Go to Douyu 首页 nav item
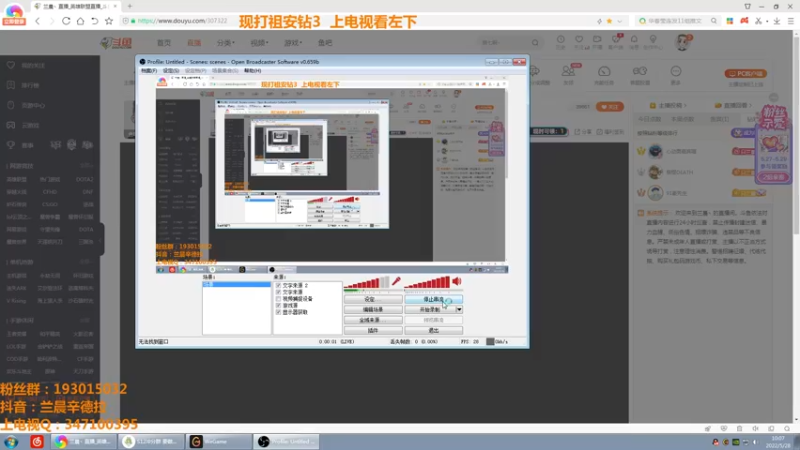This screenshot has width=800, height=450. point(164,43)
